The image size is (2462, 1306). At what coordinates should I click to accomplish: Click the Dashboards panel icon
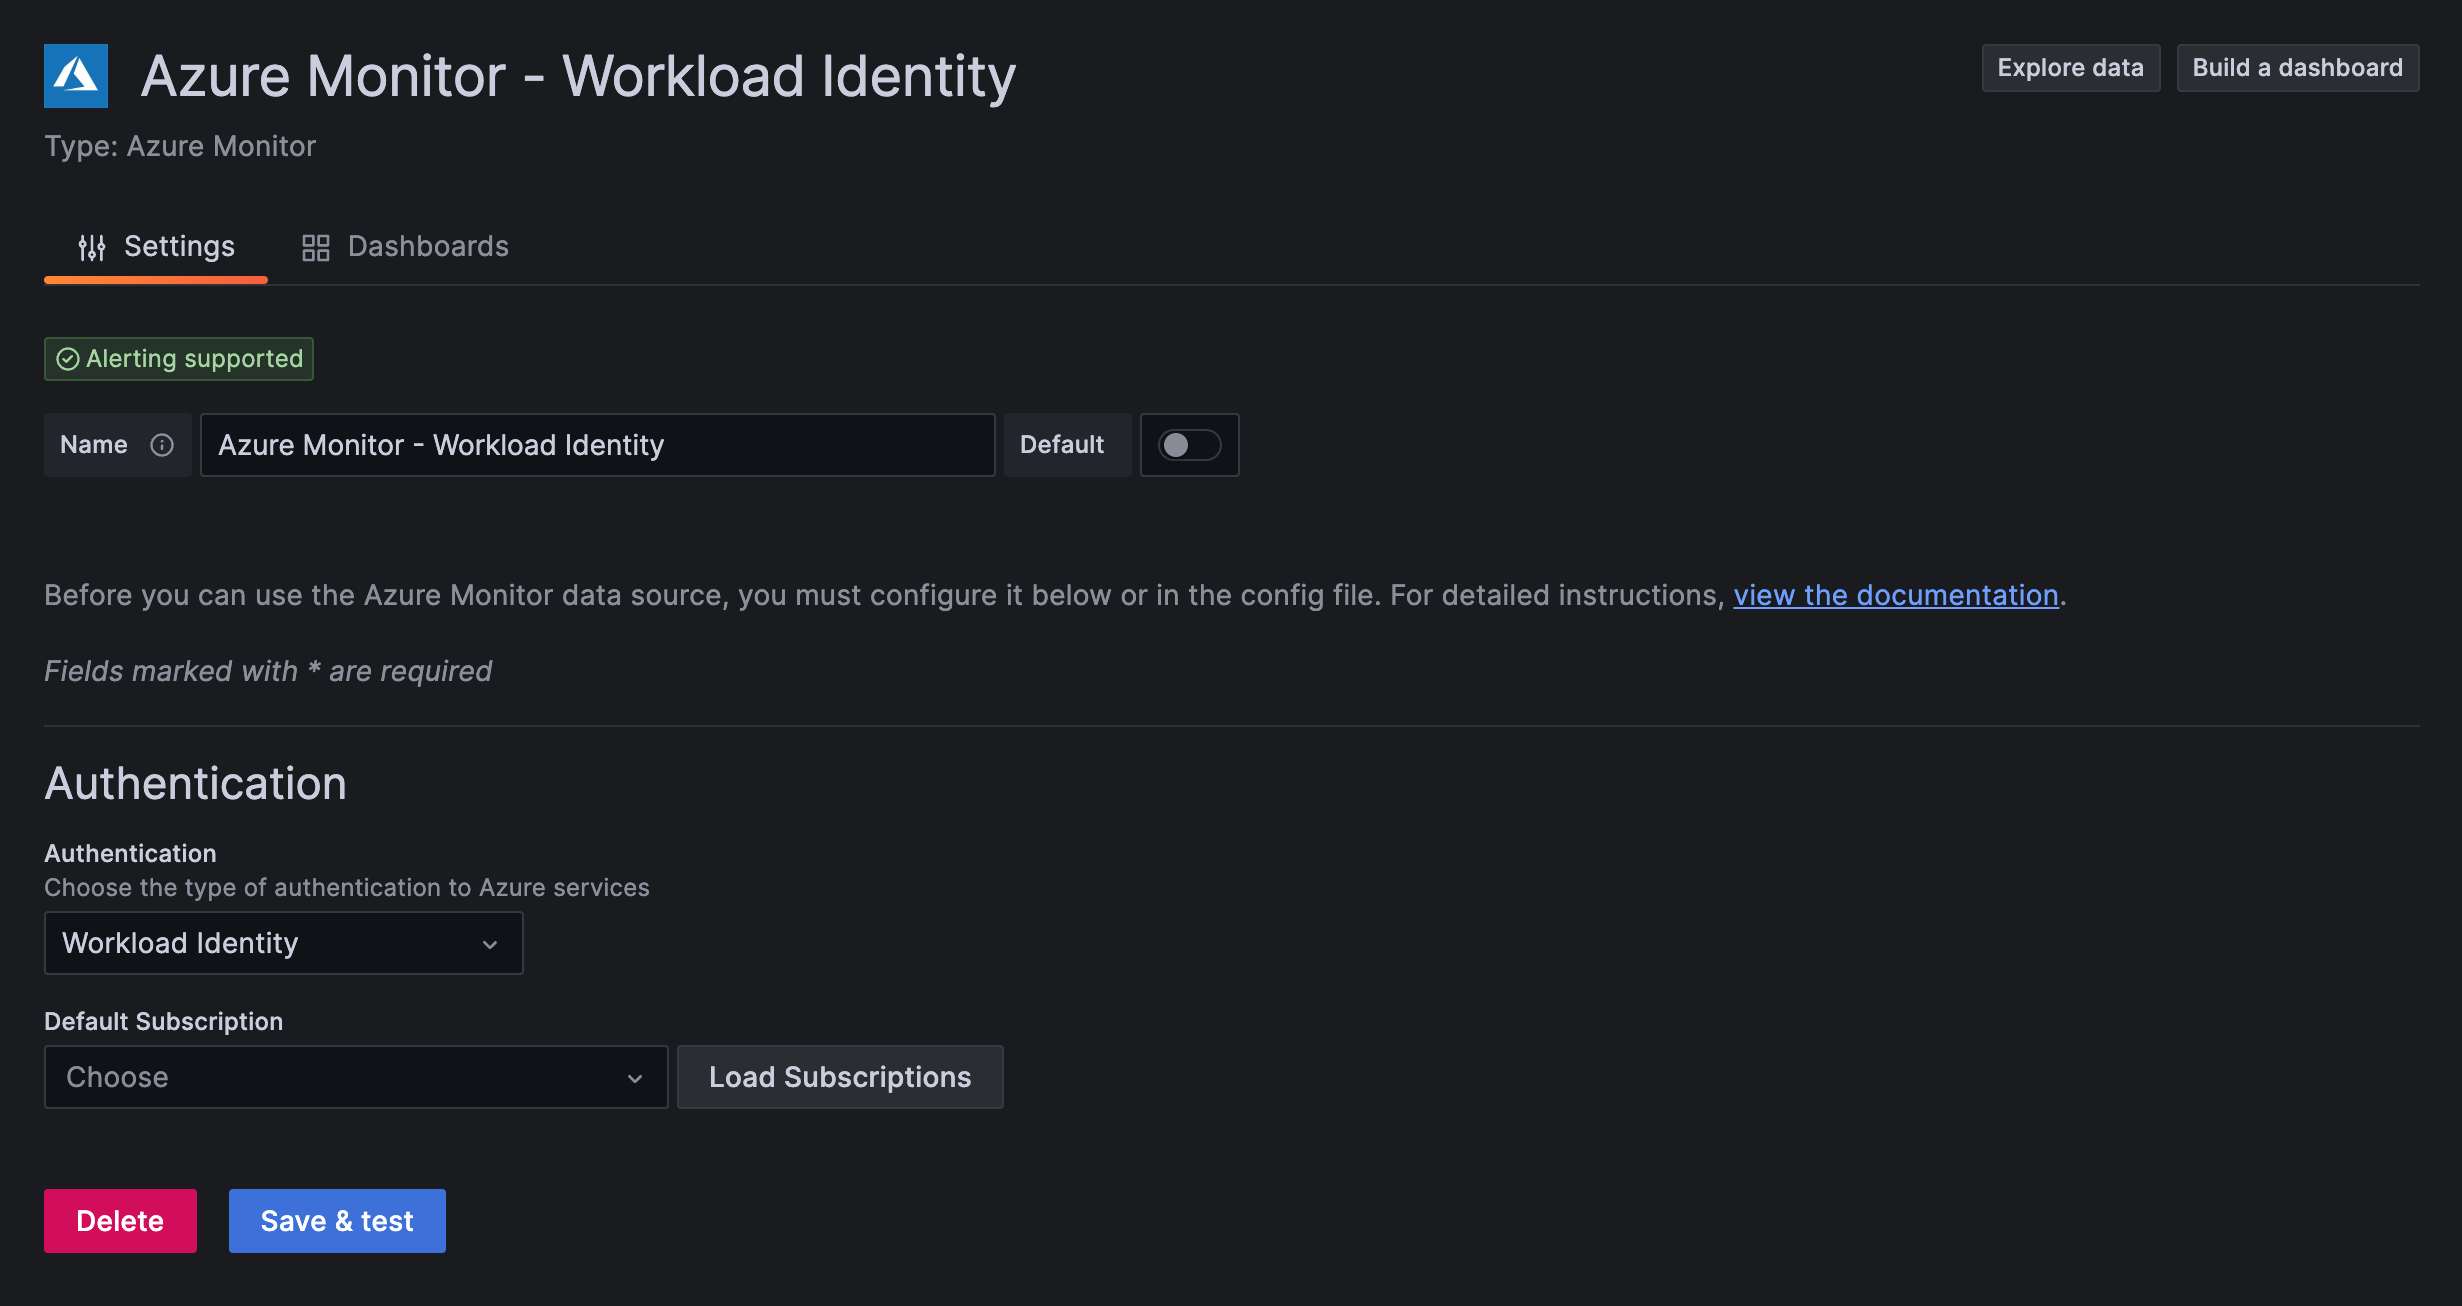(x=314, y=246)
